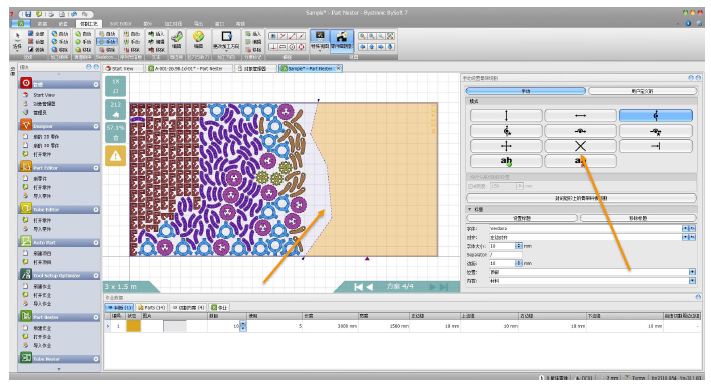Switch to the Start View document tab
Screen dimensions: 711x389
[122, 68]
